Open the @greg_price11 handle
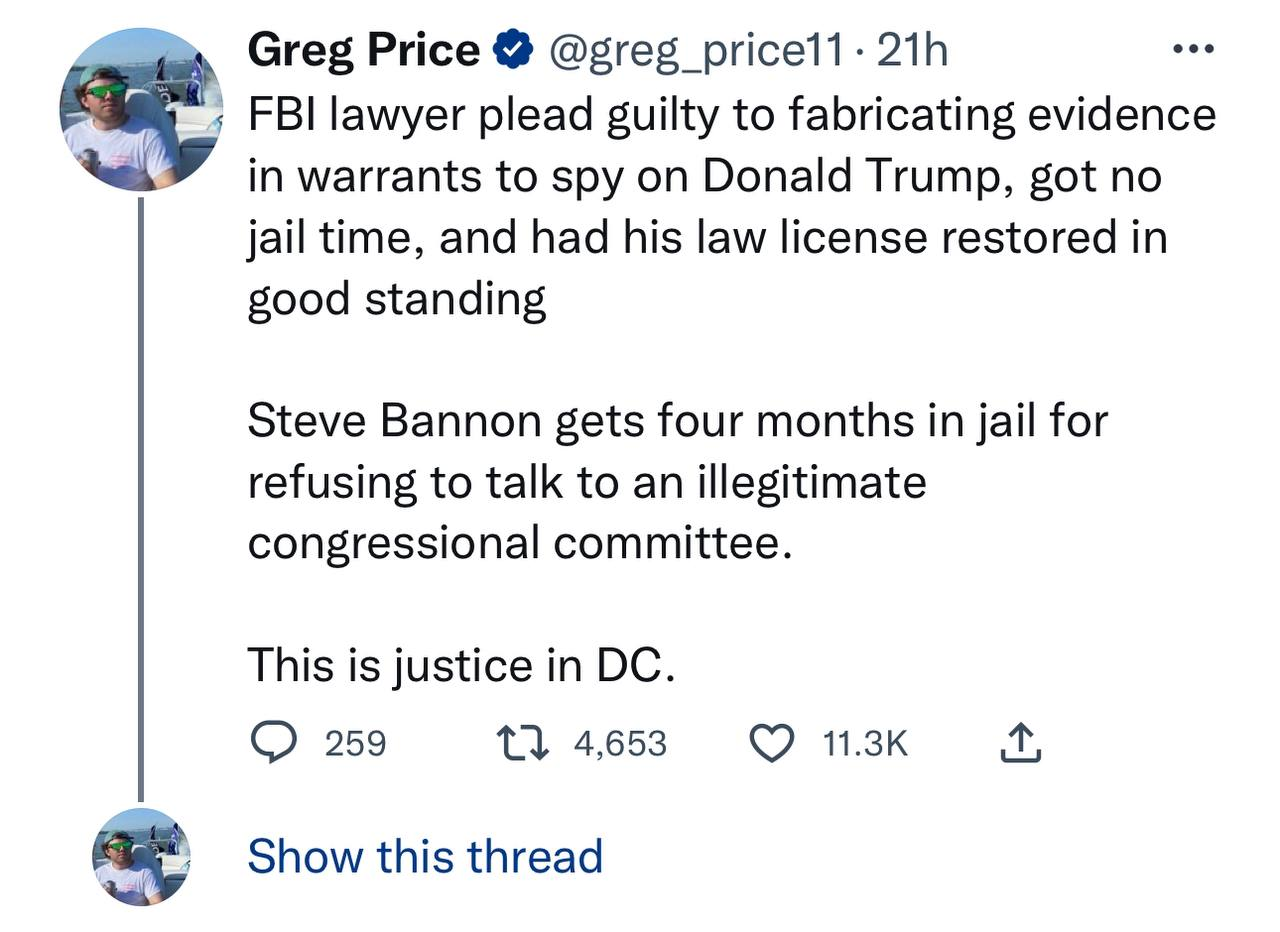 point(697,50)
